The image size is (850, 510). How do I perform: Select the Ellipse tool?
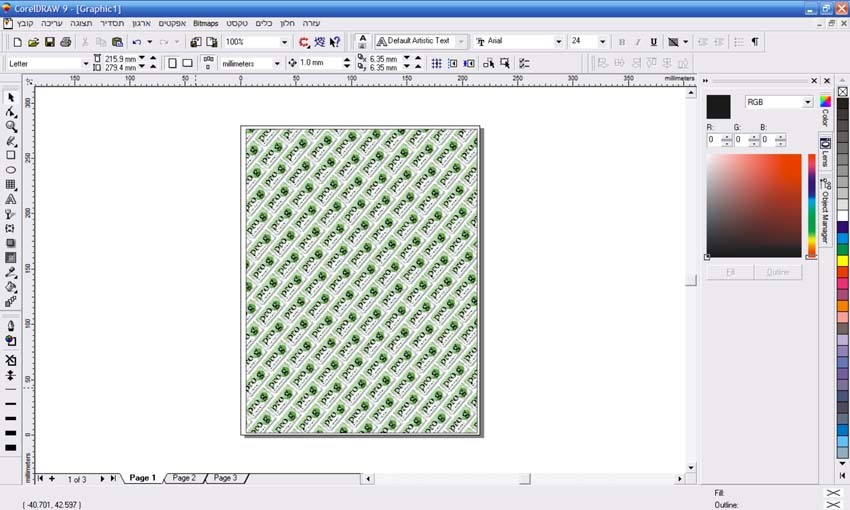pyautogui.click(x=10, y=170)
